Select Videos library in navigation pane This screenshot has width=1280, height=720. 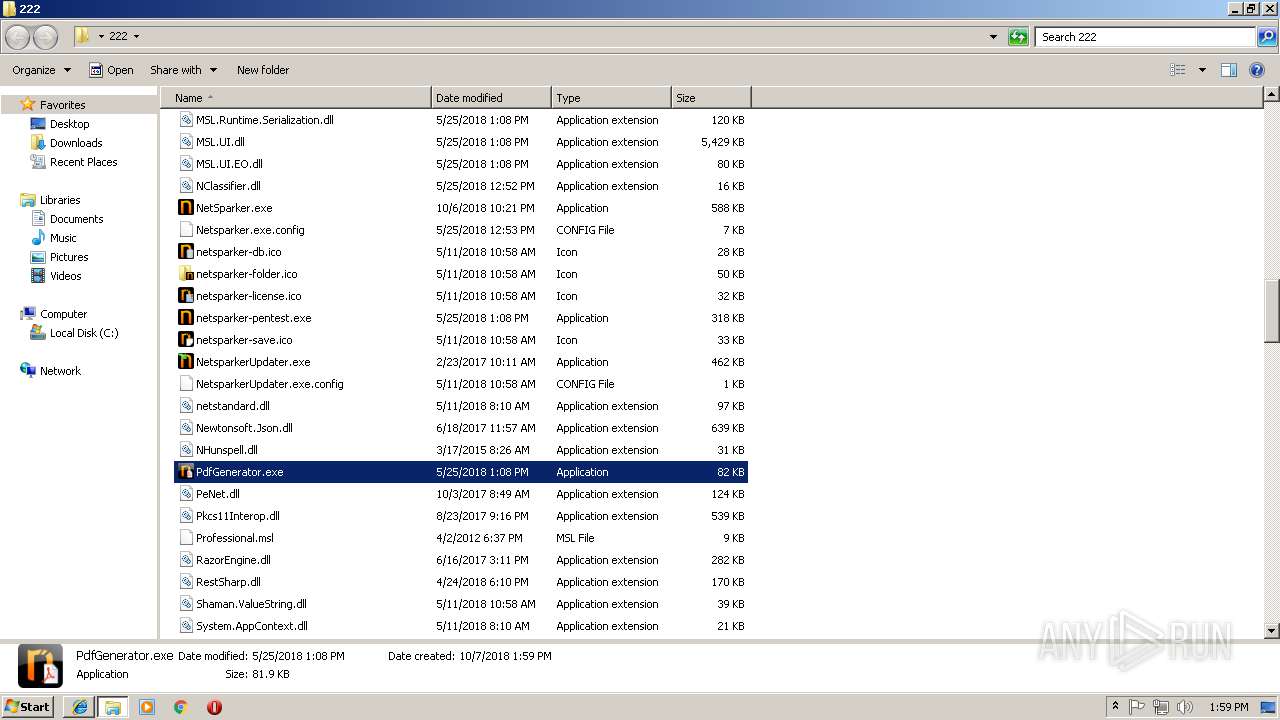point(65,276)
